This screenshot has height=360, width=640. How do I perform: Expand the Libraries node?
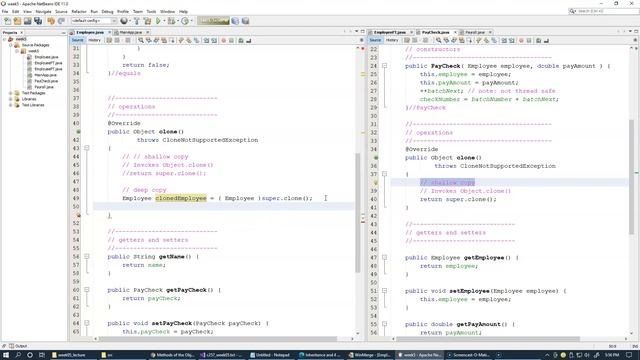[11, 99]
